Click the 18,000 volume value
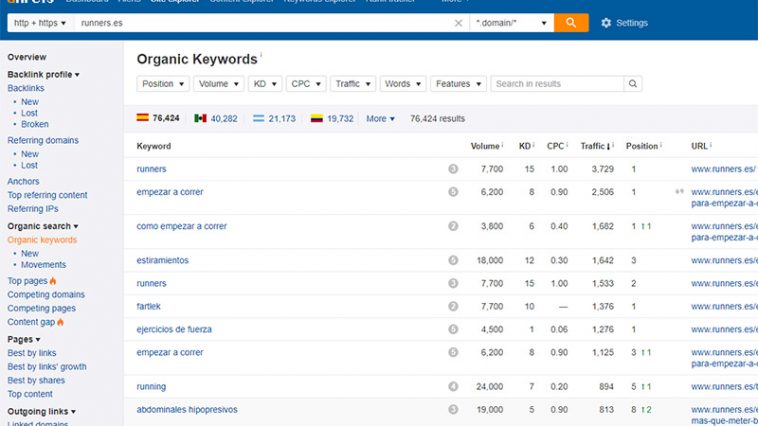This screenshot has width=758, height=426. 490,260
